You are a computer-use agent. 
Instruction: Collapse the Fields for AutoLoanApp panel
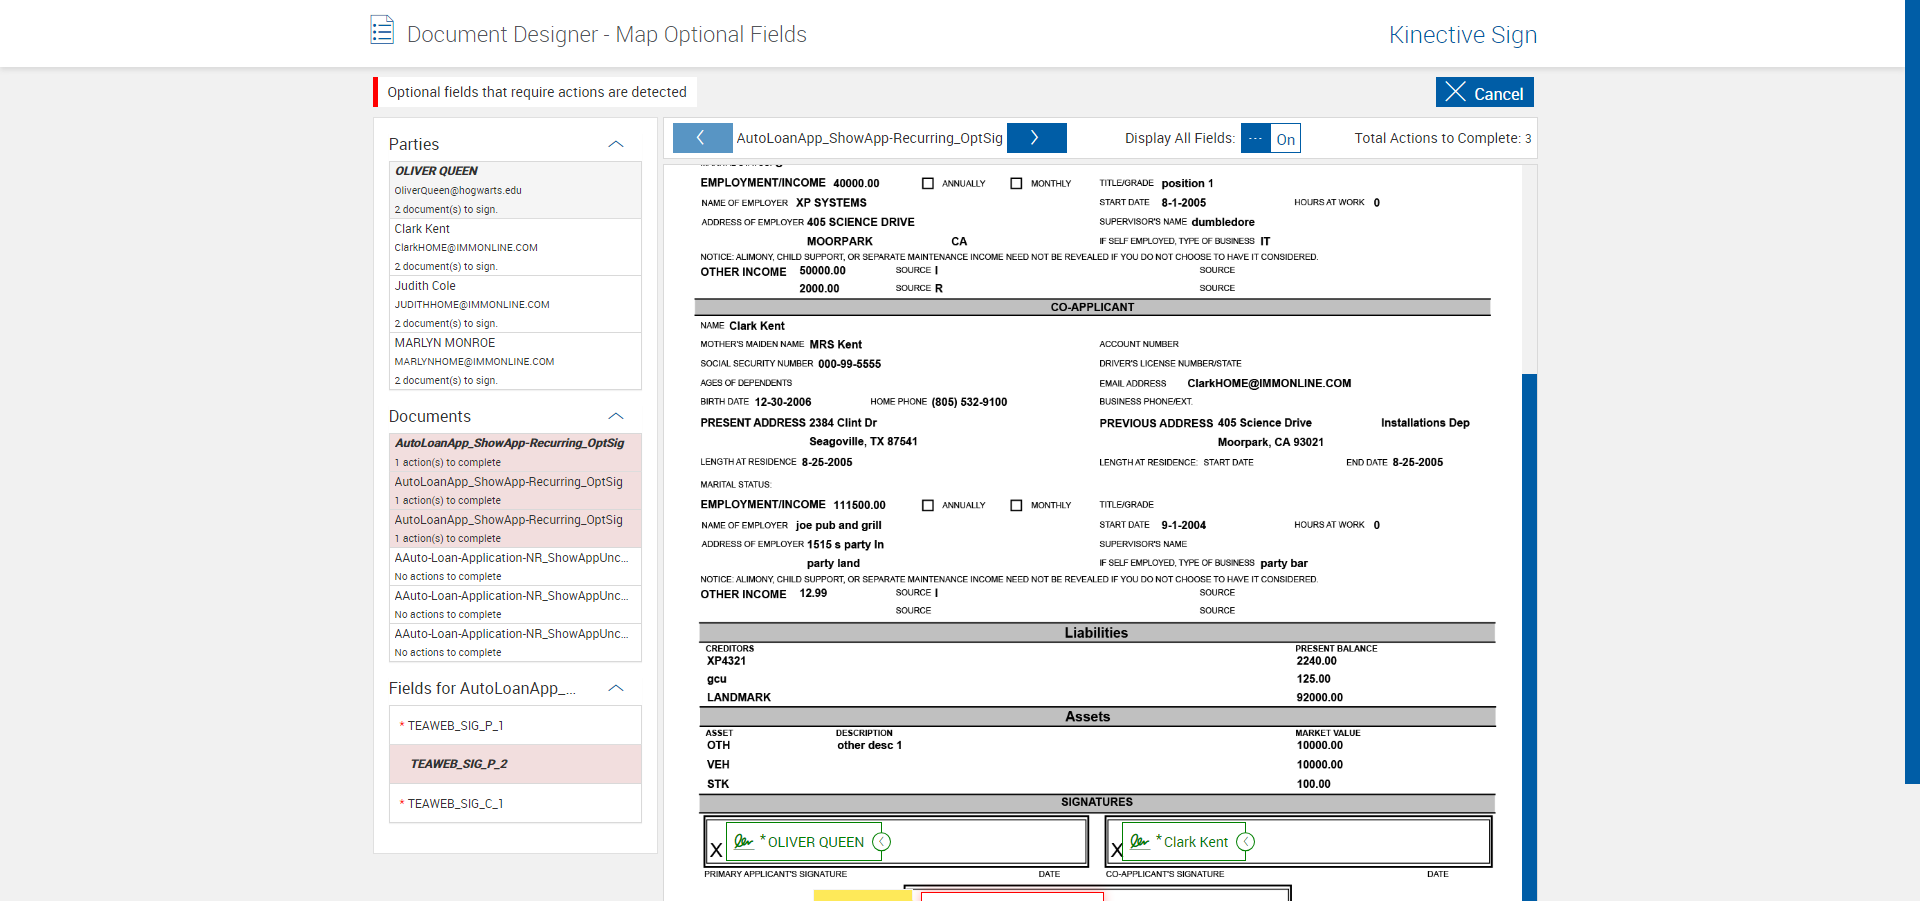pos(616,688)
